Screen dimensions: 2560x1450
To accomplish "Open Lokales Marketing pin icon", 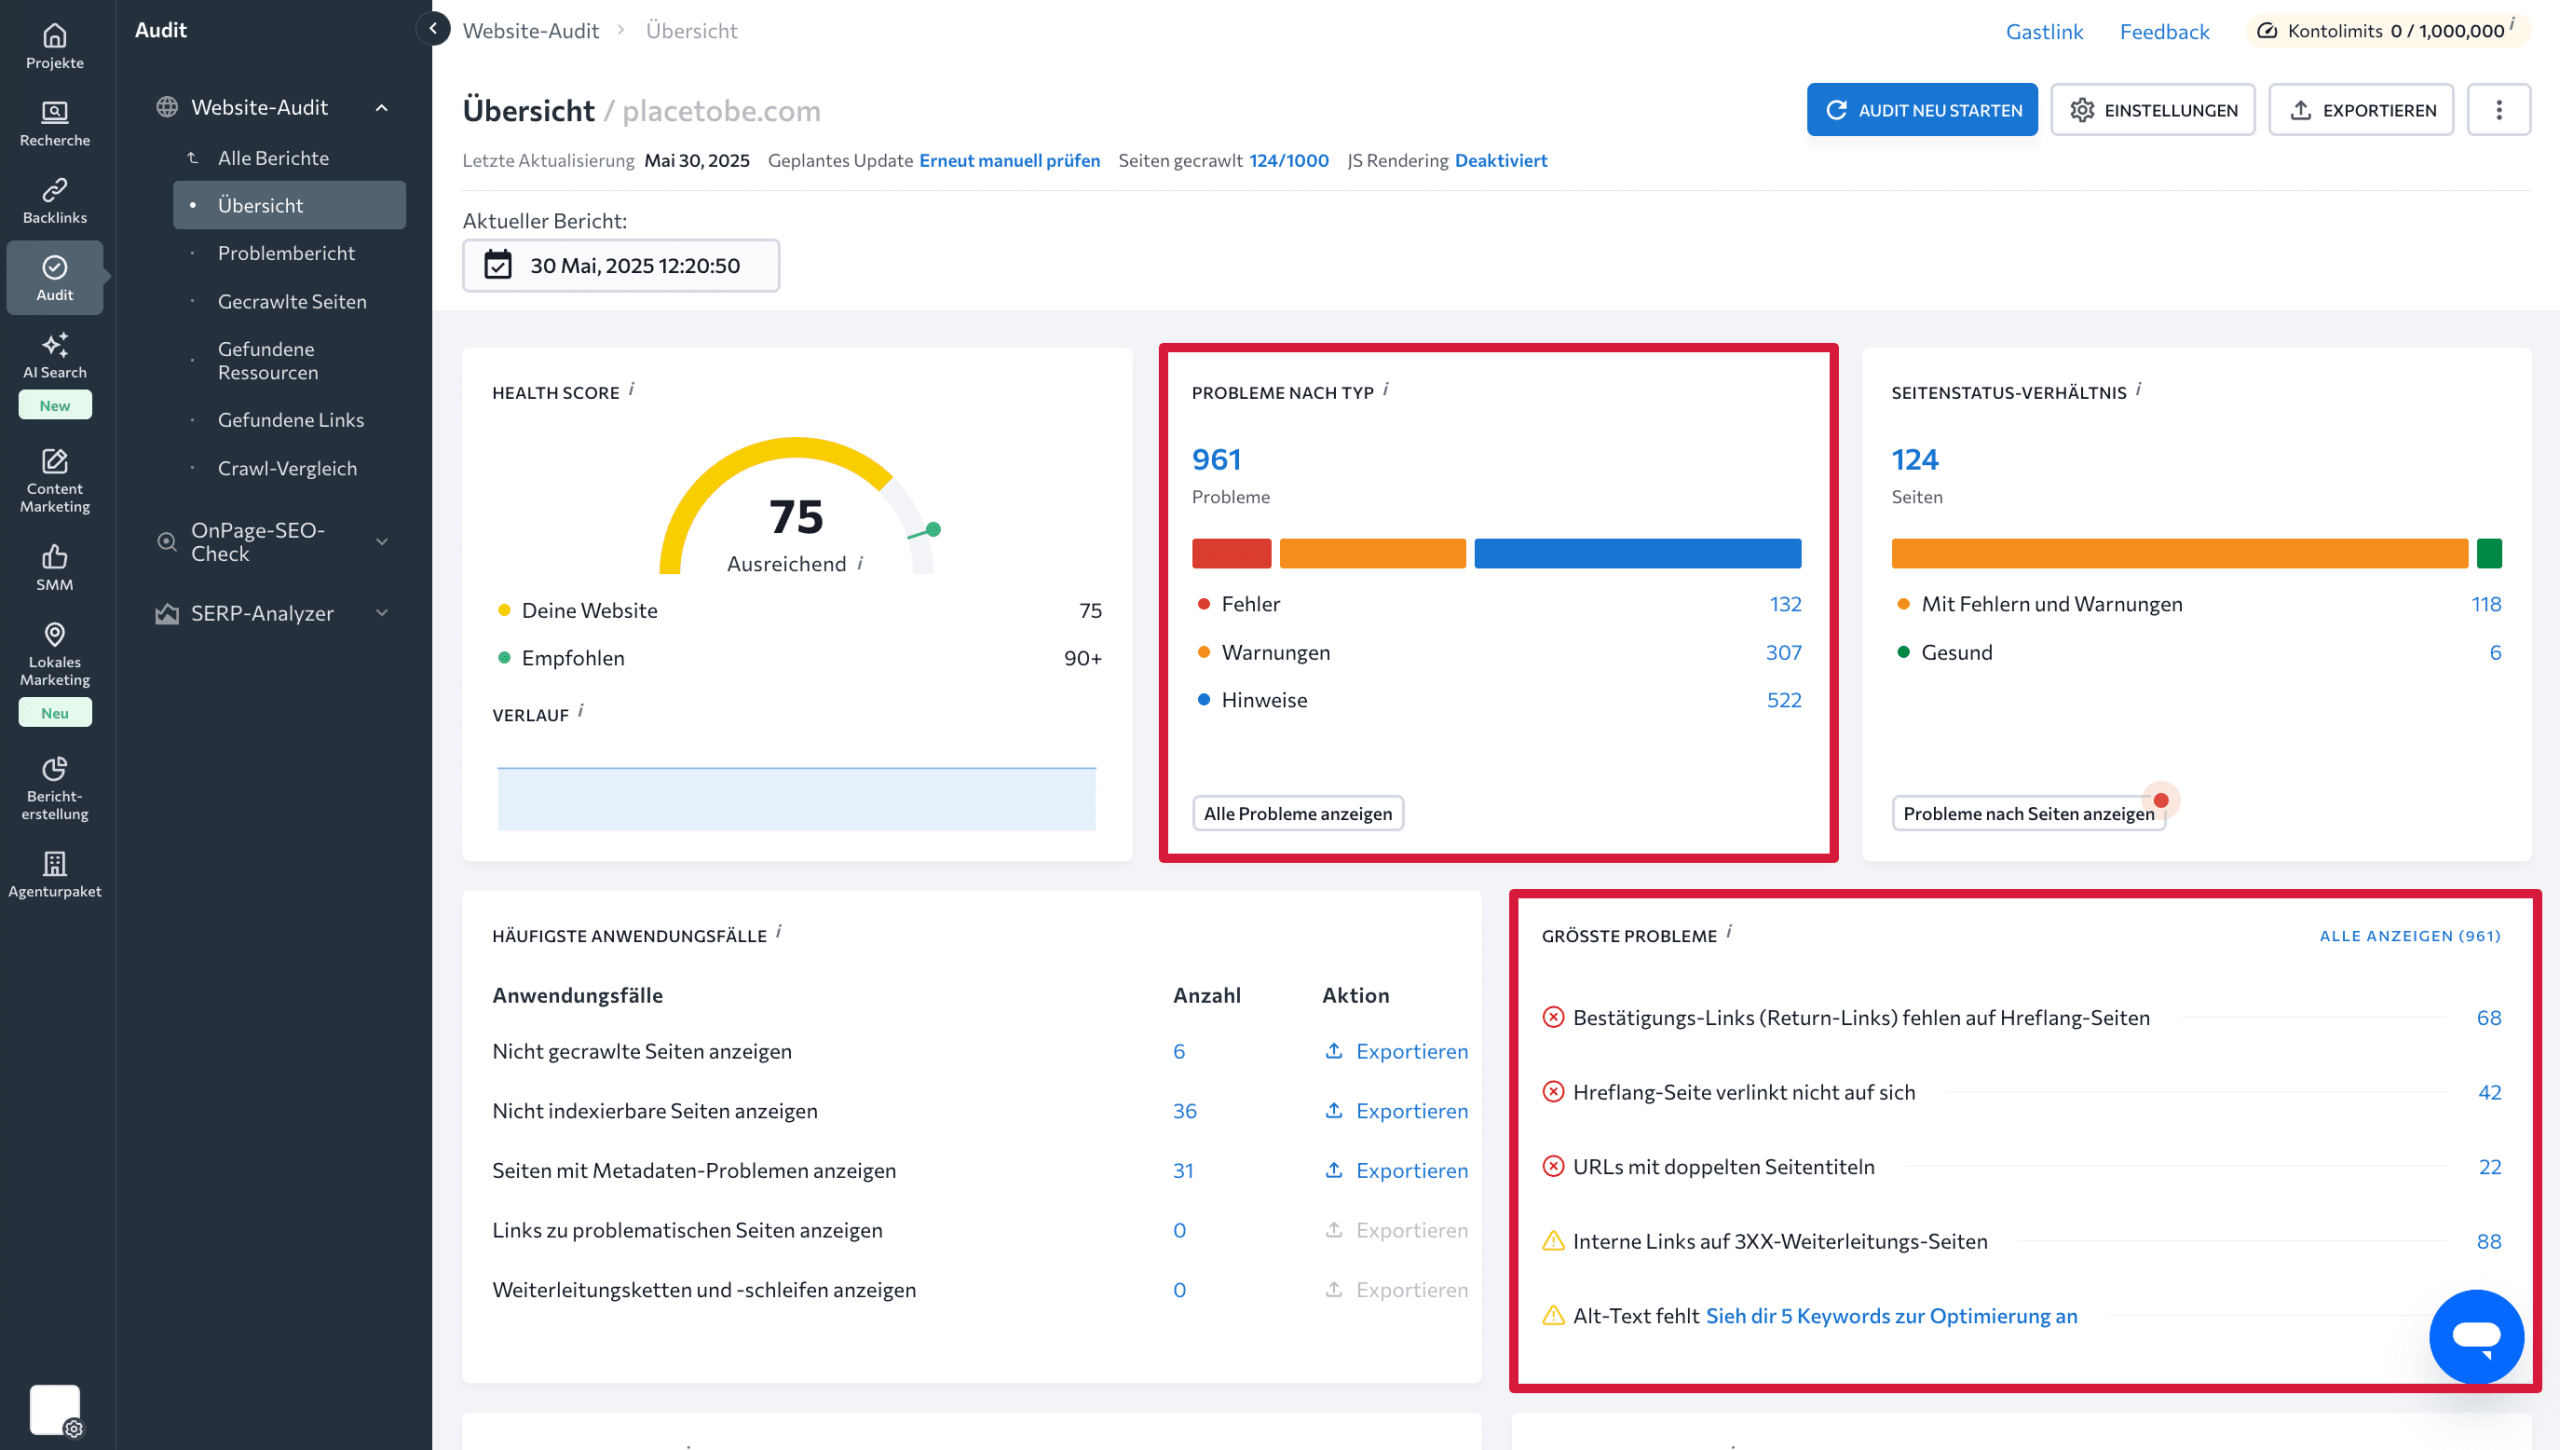I will tap(55, 635).
